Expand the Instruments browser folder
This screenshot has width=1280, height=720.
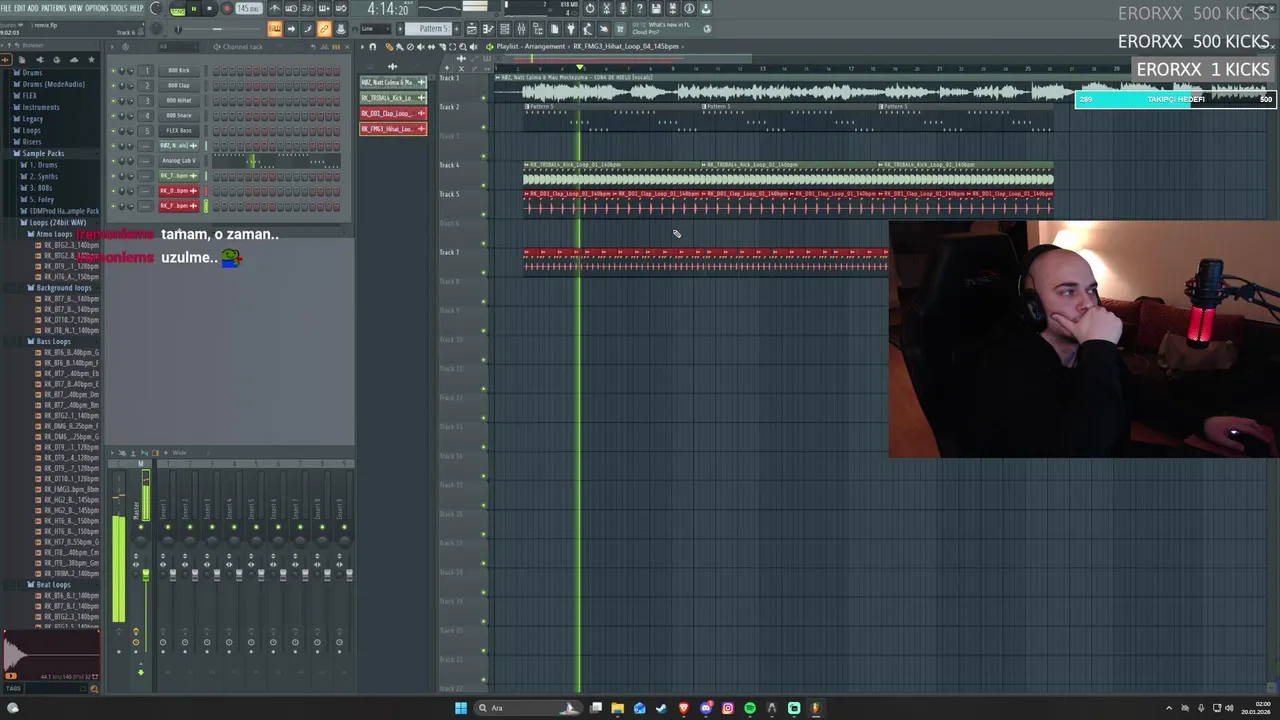(40, 107)
